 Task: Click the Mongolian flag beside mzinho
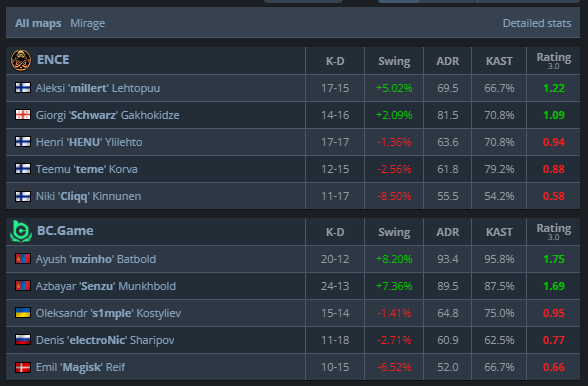point(23,259)
